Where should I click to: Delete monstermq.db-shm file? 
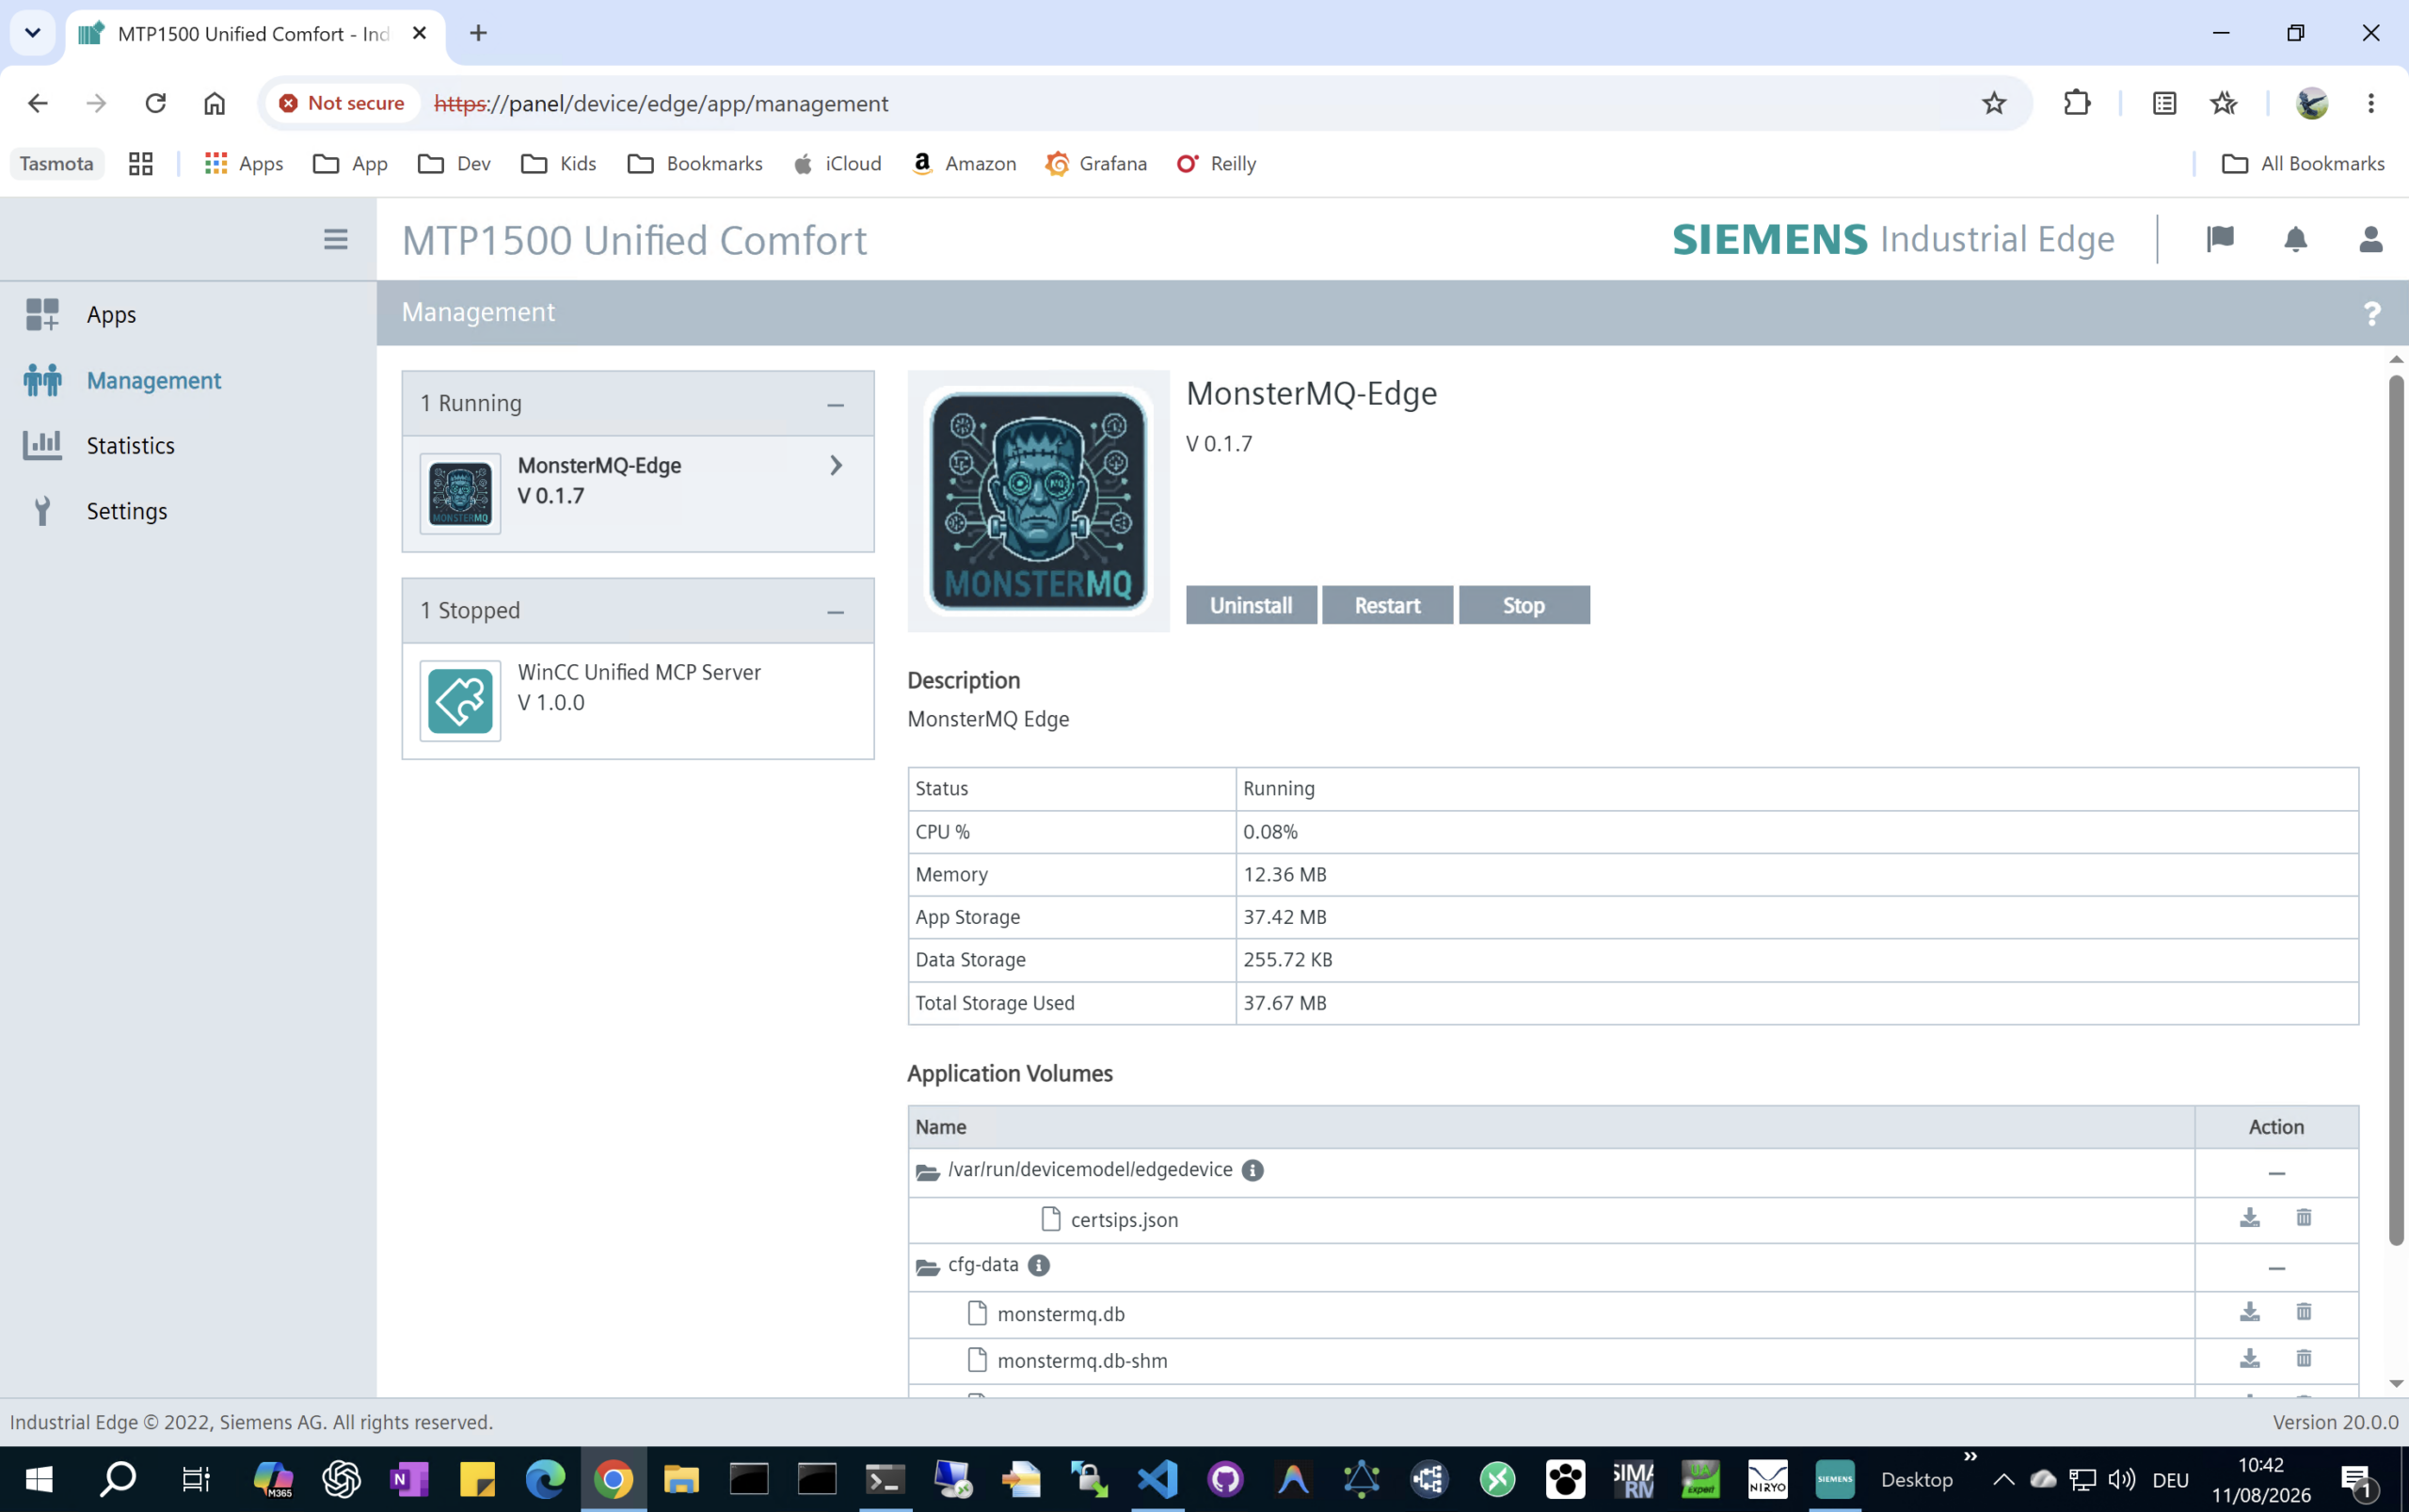(x=2304, y=1358)
